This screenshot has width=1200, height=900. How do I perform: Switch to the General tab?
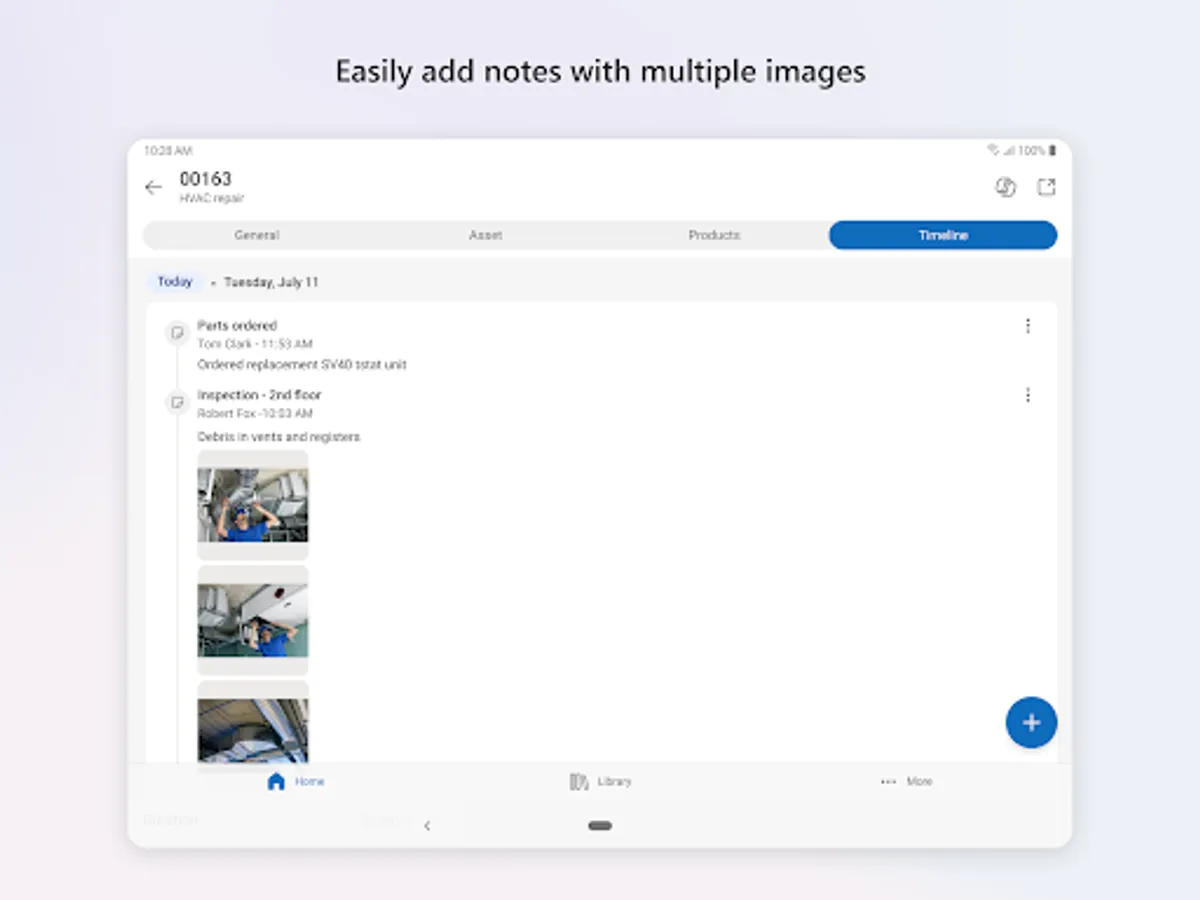coord(257,235)
